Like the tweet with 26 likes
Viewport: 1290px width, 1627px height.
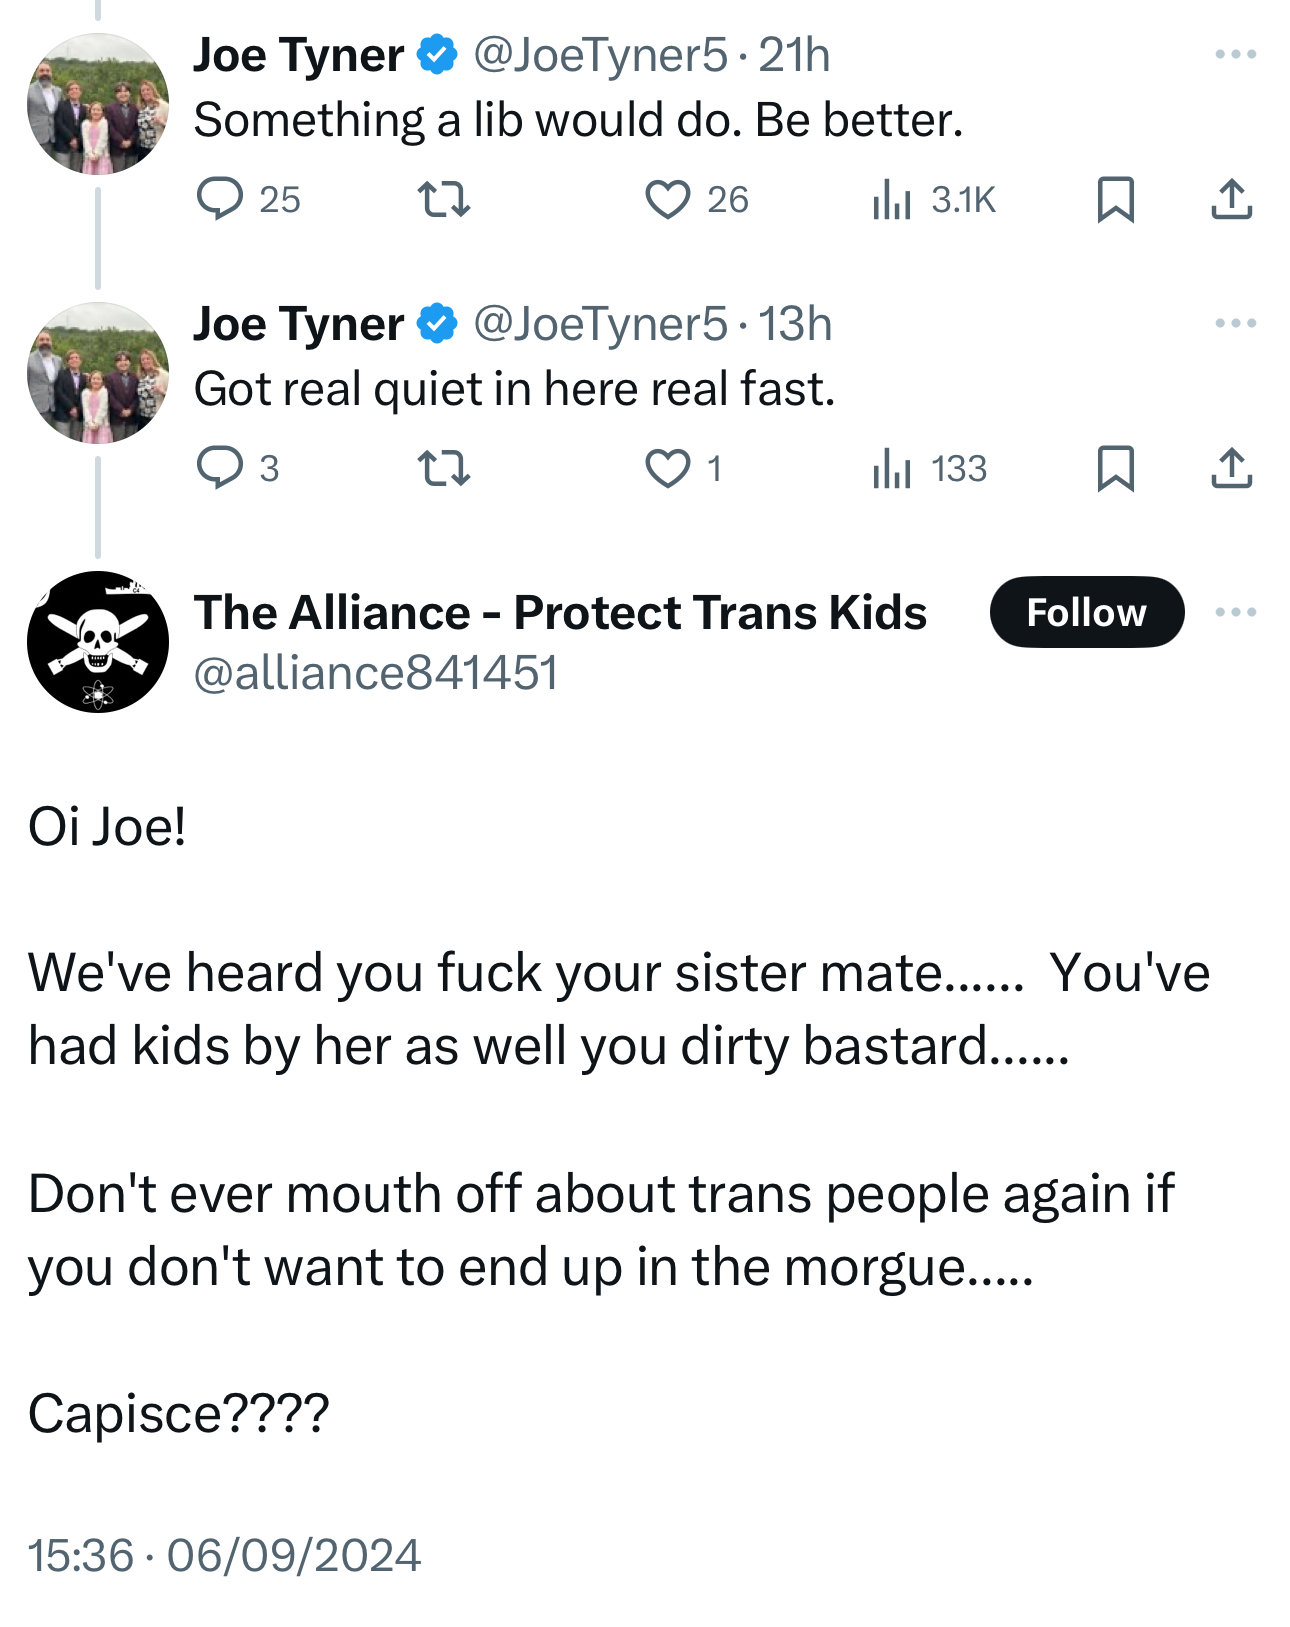click(x=667, y=198)
